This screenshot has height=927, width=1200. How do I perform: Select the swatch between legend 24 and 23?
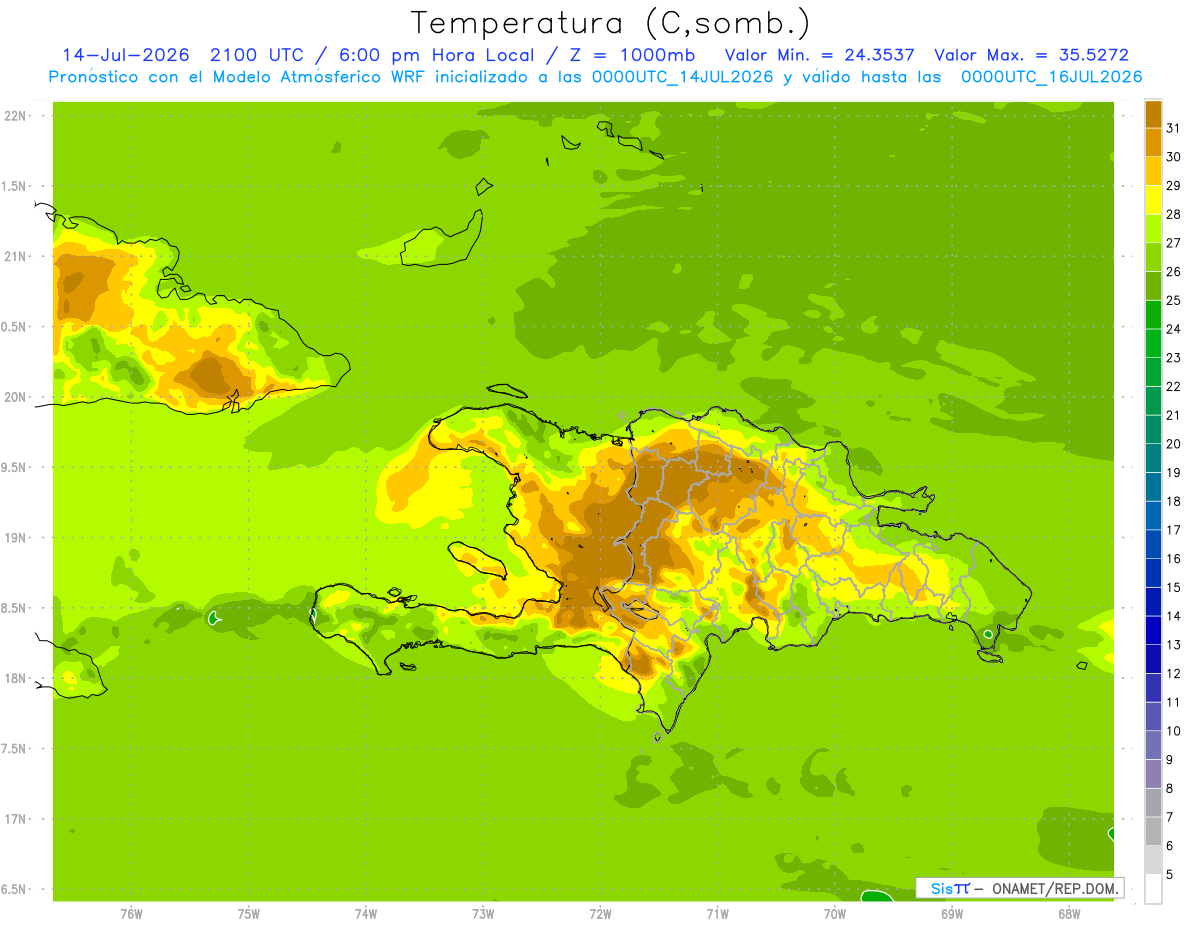[1153, 343]
